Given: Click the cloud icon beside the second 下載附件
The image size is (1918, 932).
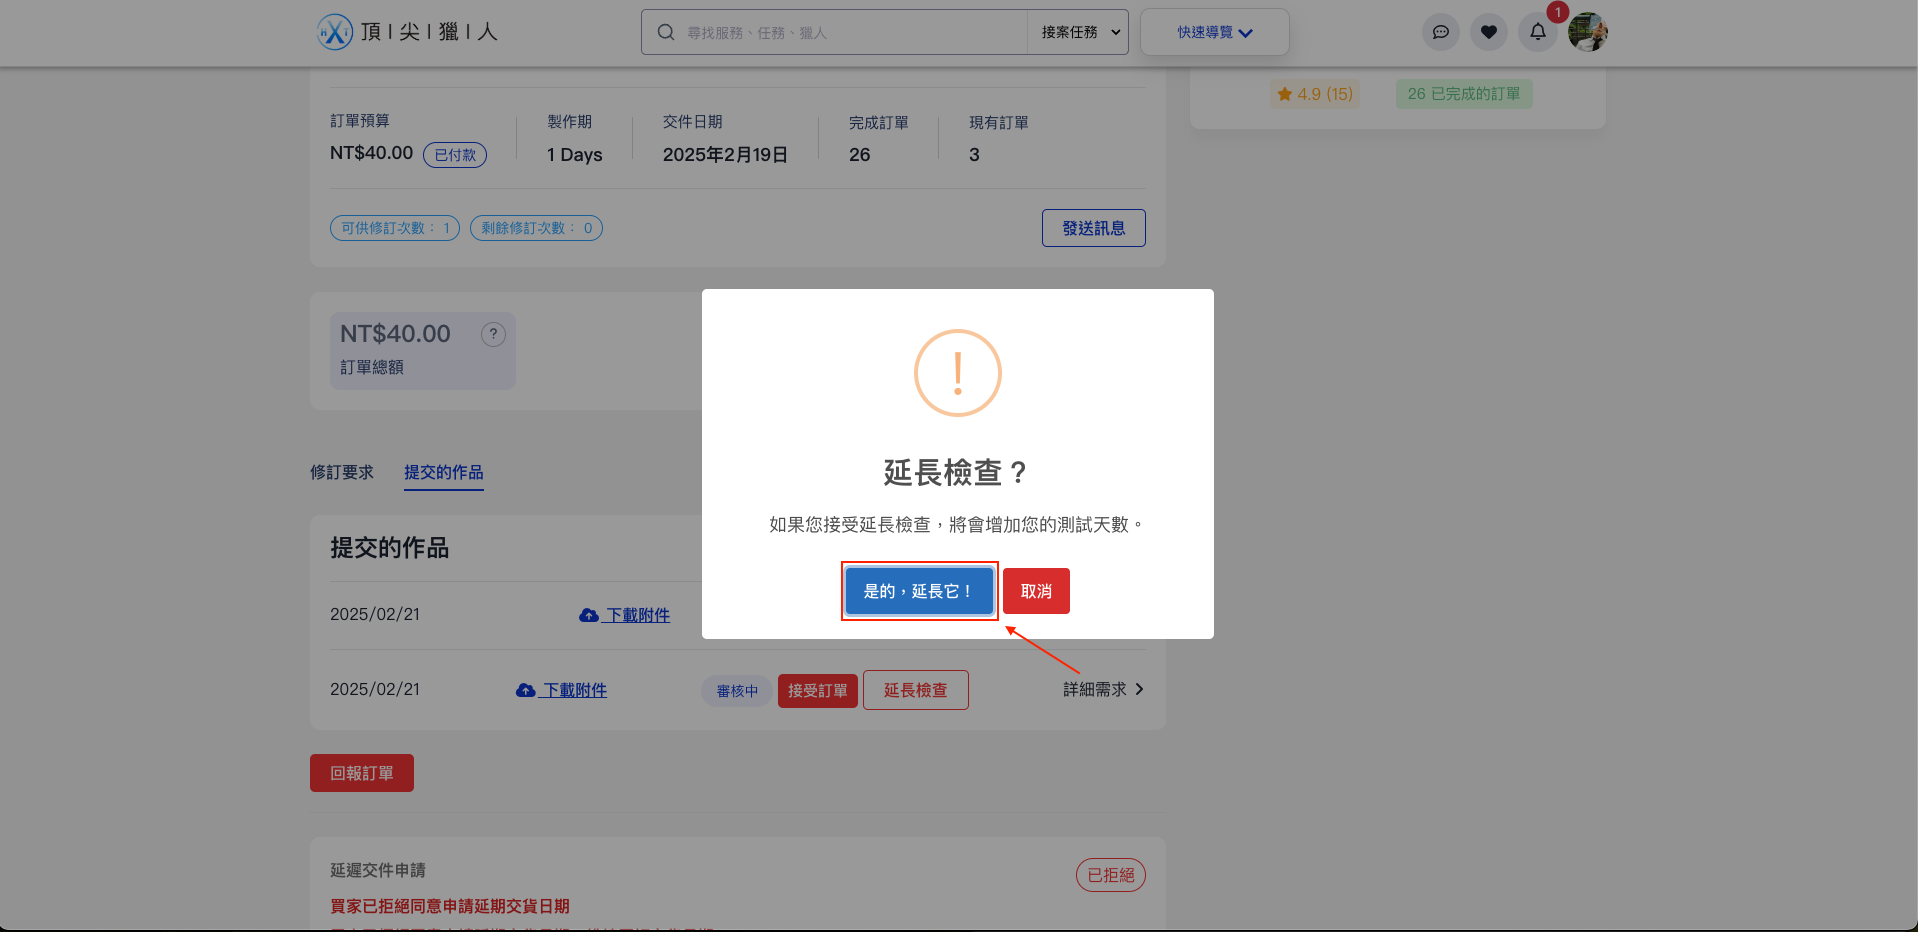Looking at the screenshot, I should tap(526, 690).
